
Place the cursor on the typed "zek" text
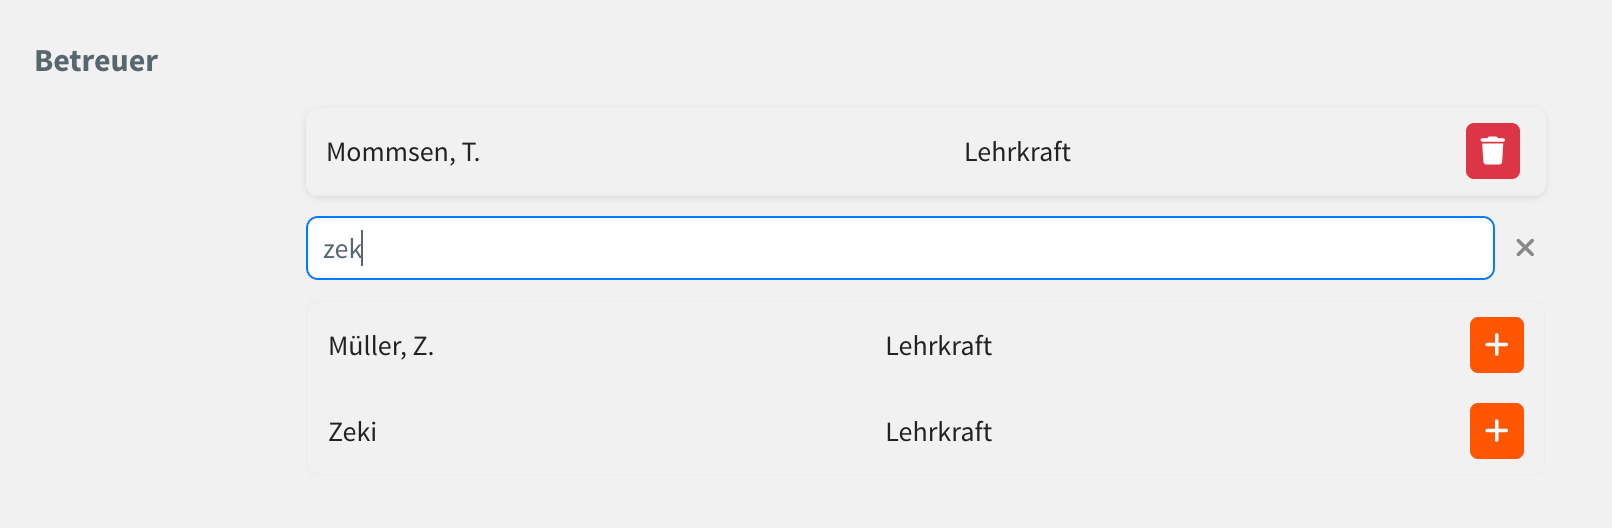click(341, 249)
